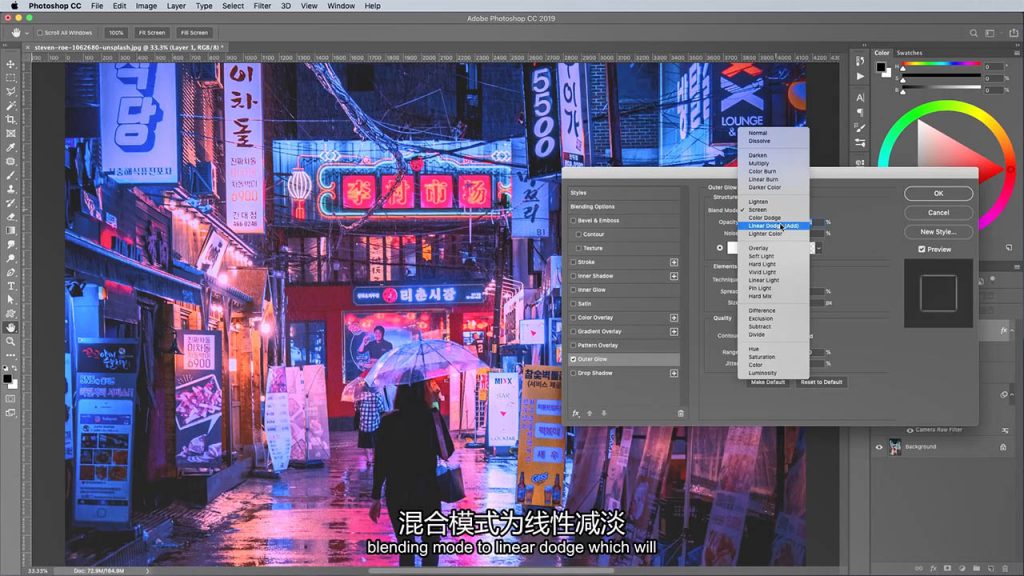The image size is (1024, 576).
Task: Select the Hand tool in toolbar
Action: pos(10,327)
